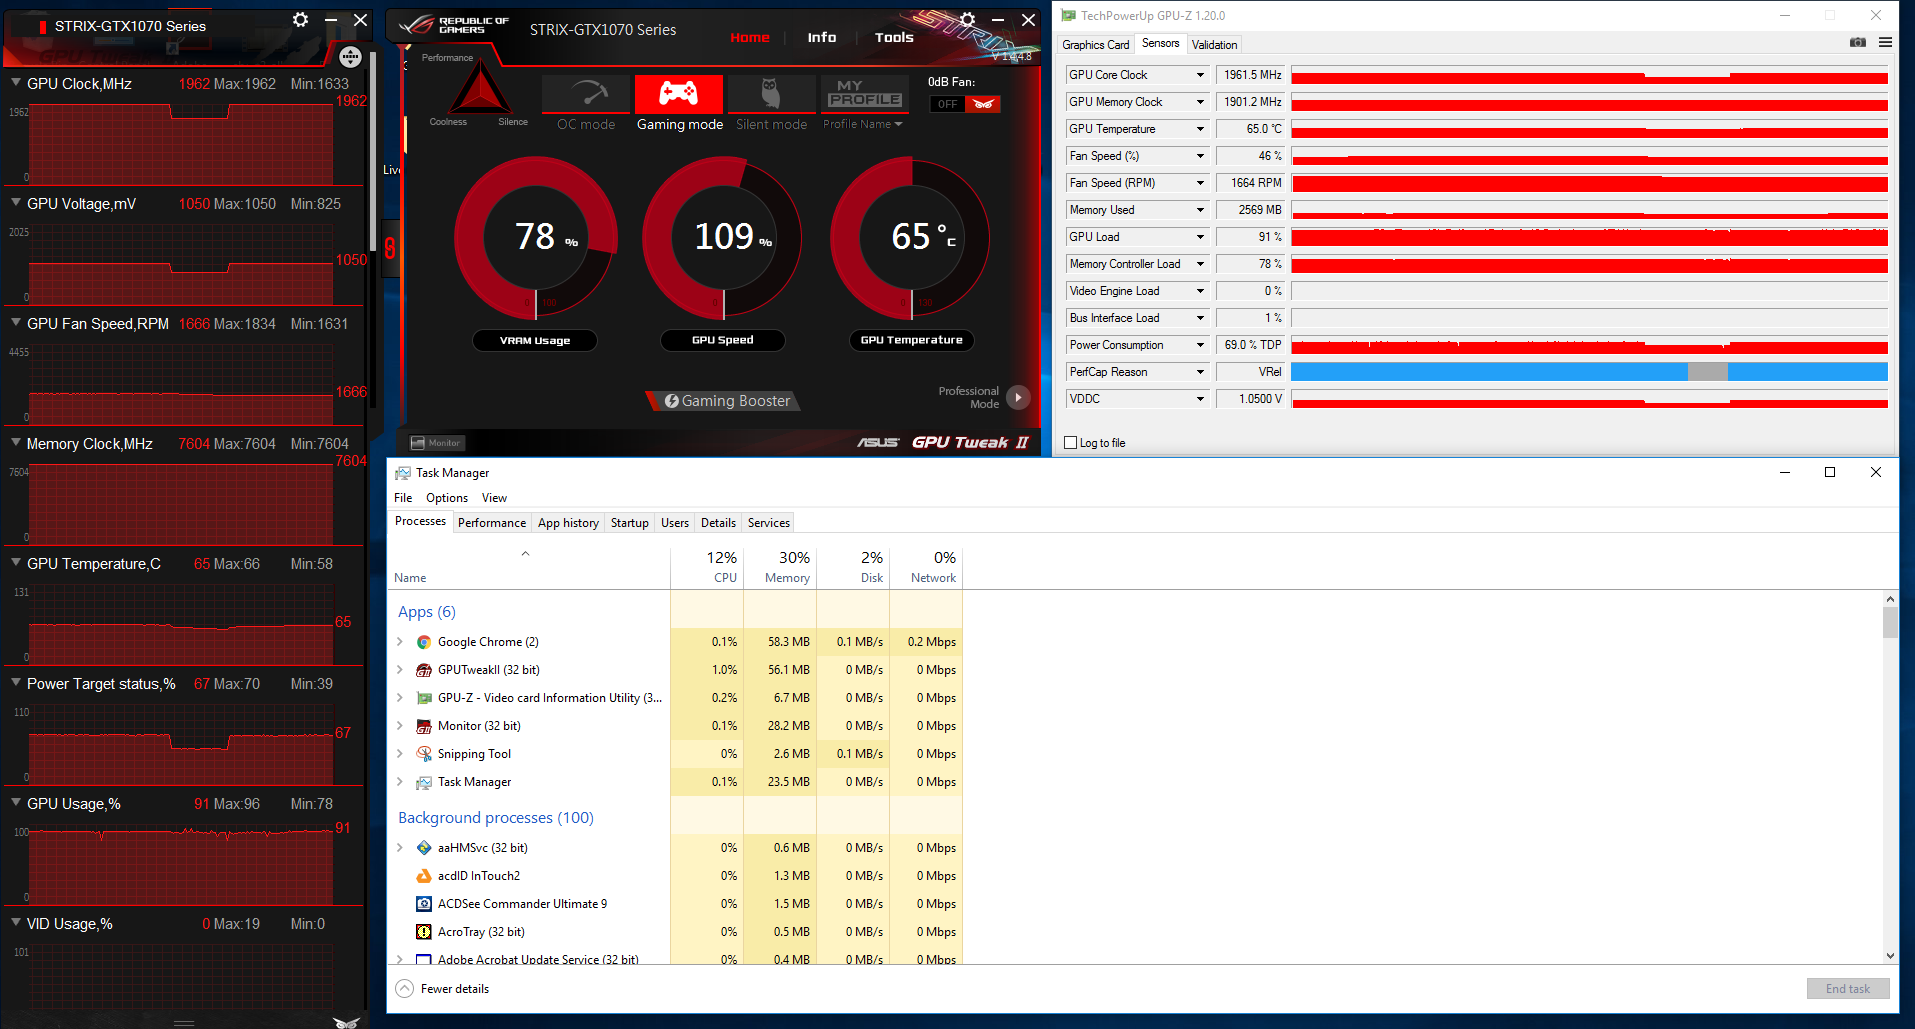
Task: Click aaHMSvc process icon
Action: [424, 848]
